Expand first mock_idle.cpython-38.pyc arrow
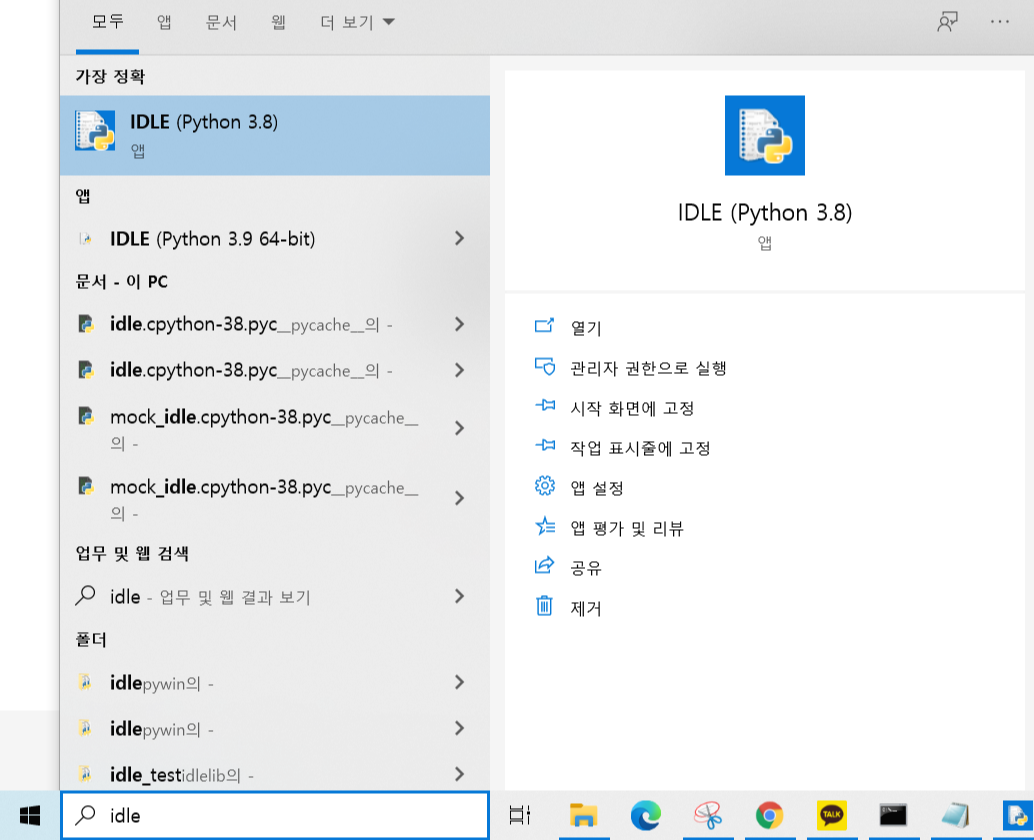 (460, 428)
